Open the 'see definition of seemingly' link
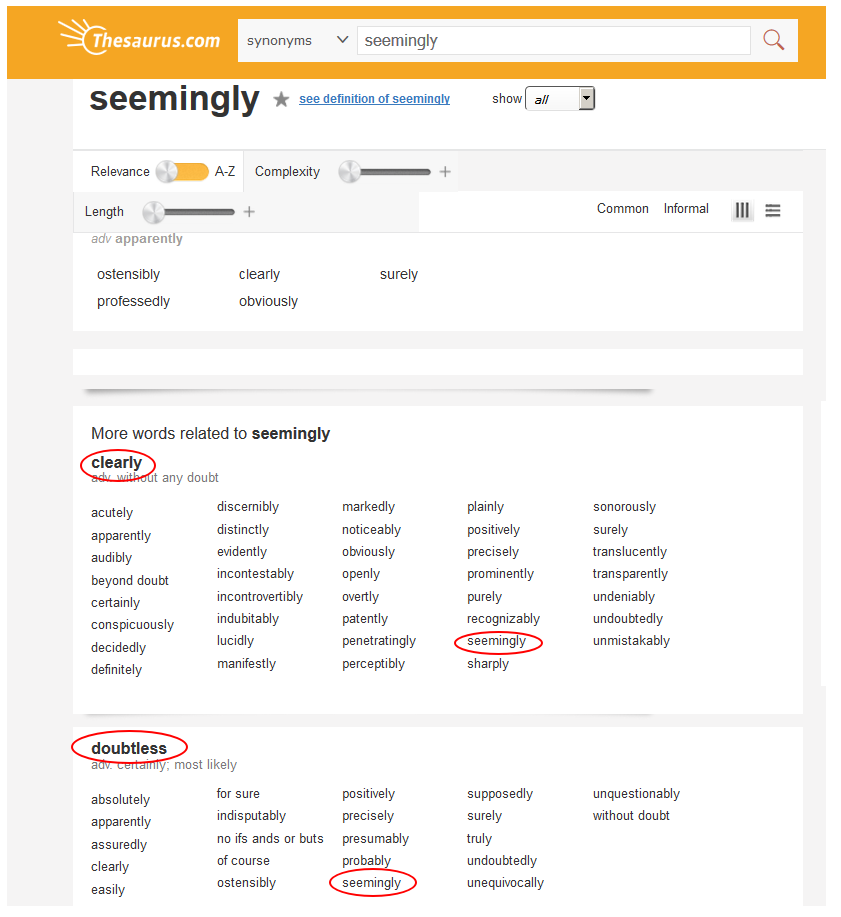The image size is (841, 917). click(x=374, y=99)
